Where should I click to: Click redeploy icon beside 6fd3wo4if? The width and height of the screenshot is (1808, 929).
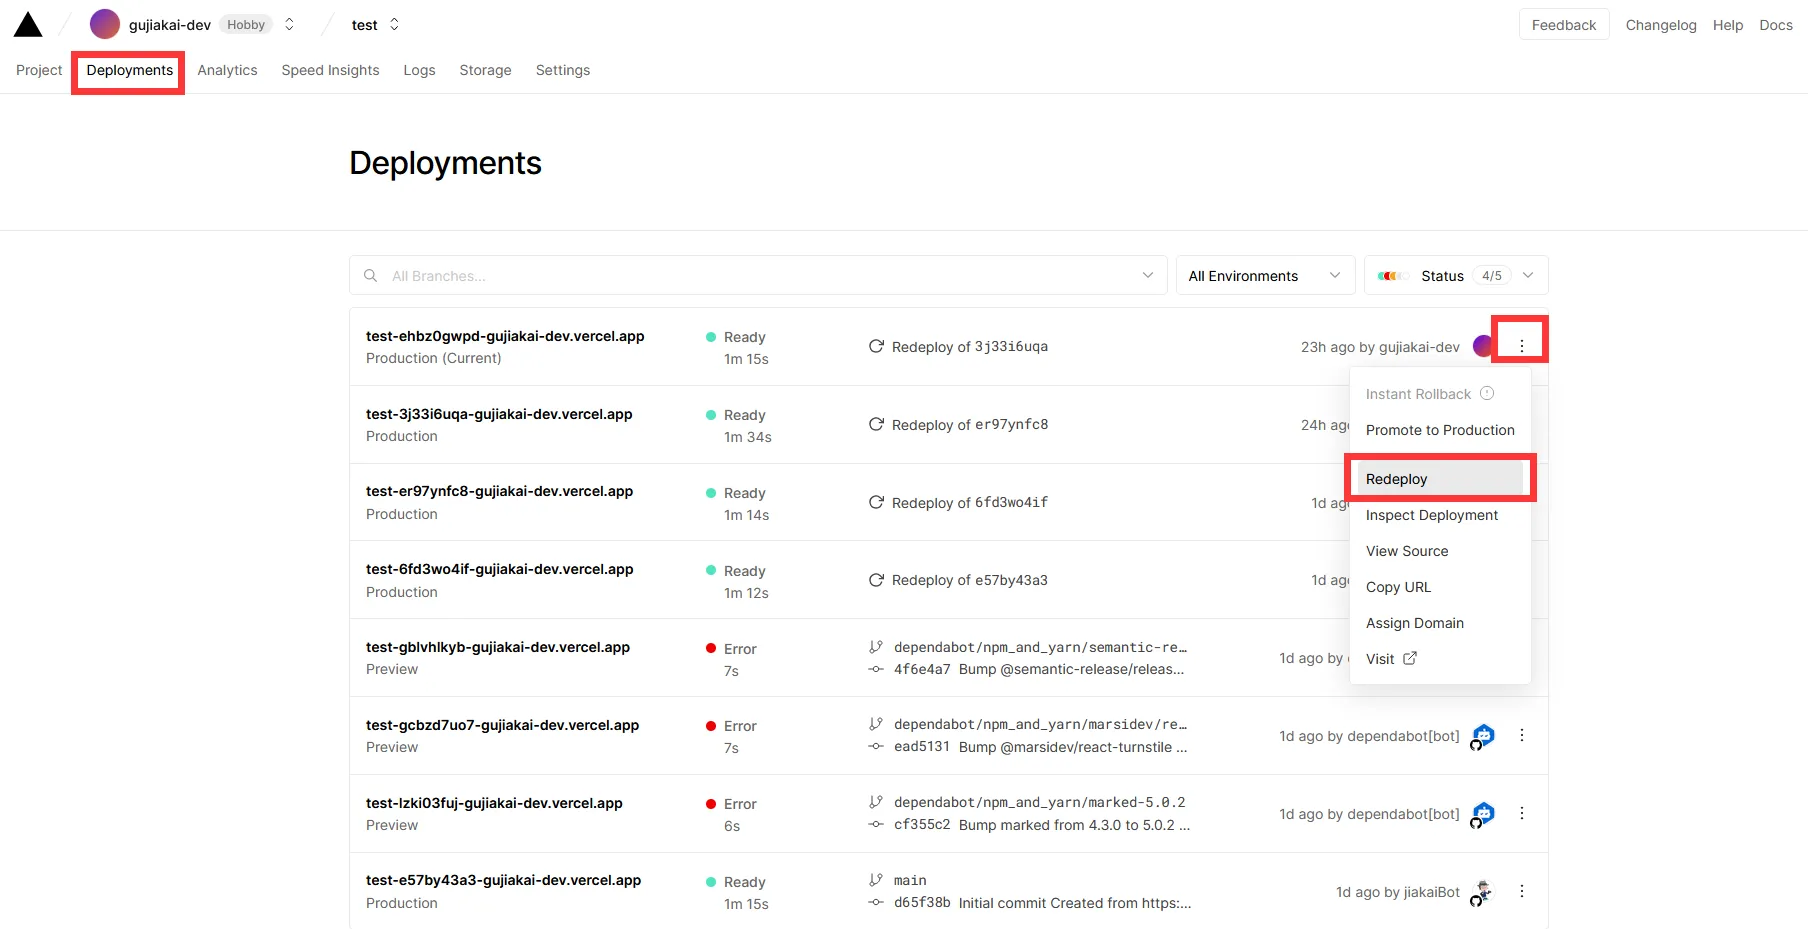pyautogui.click(x=876, y=502)
